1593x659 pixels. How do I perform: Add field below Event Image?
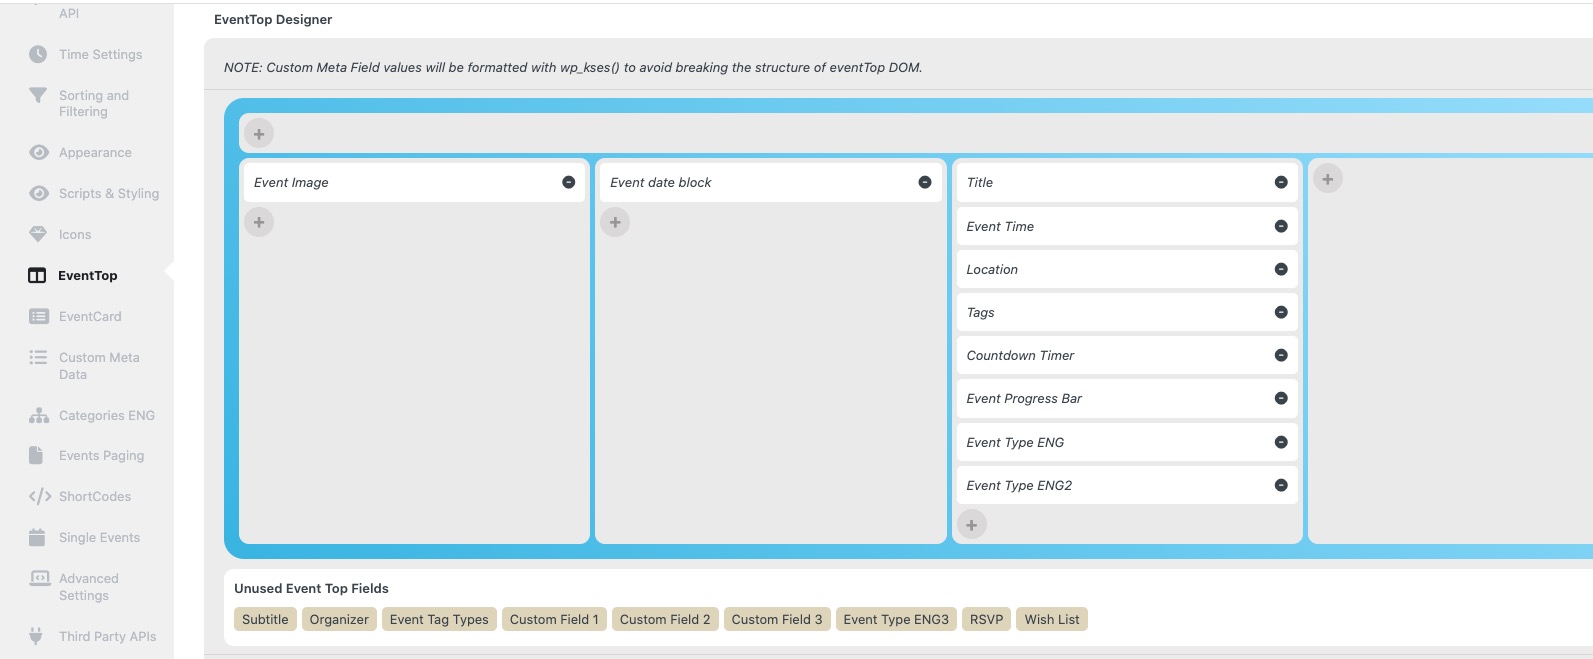pyautogui.click(x=259, y=222)
